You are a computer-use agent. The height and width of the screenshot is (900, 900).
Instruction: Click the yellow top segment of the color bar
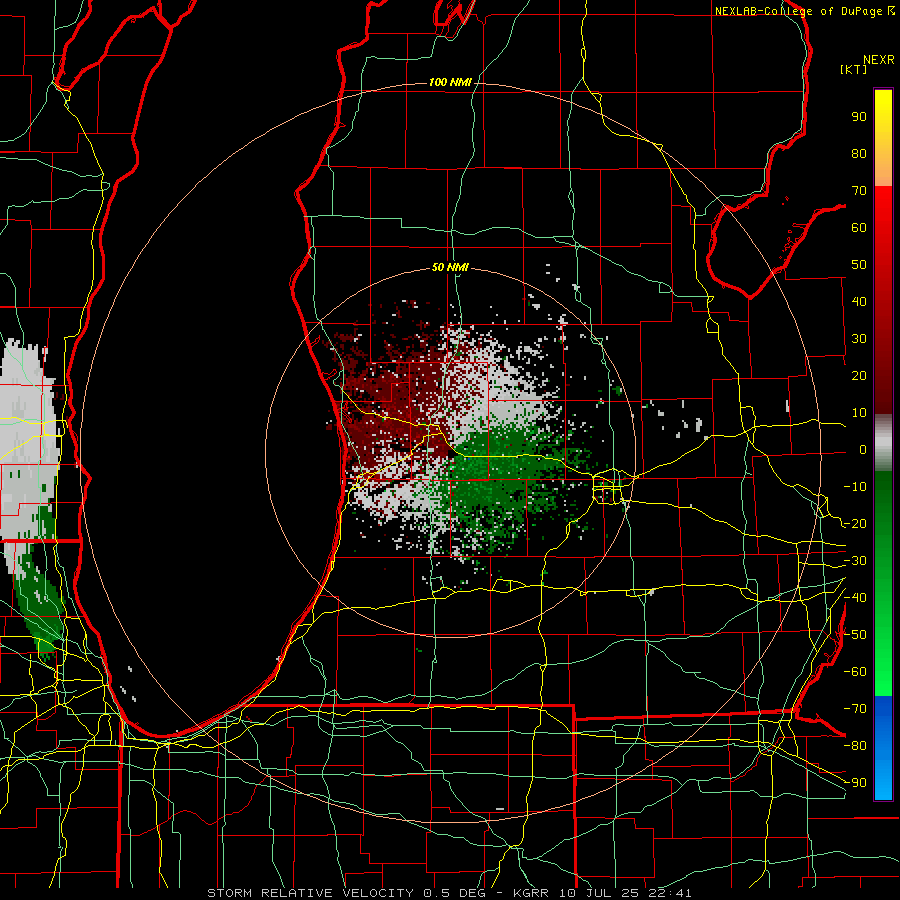[883, 138]
